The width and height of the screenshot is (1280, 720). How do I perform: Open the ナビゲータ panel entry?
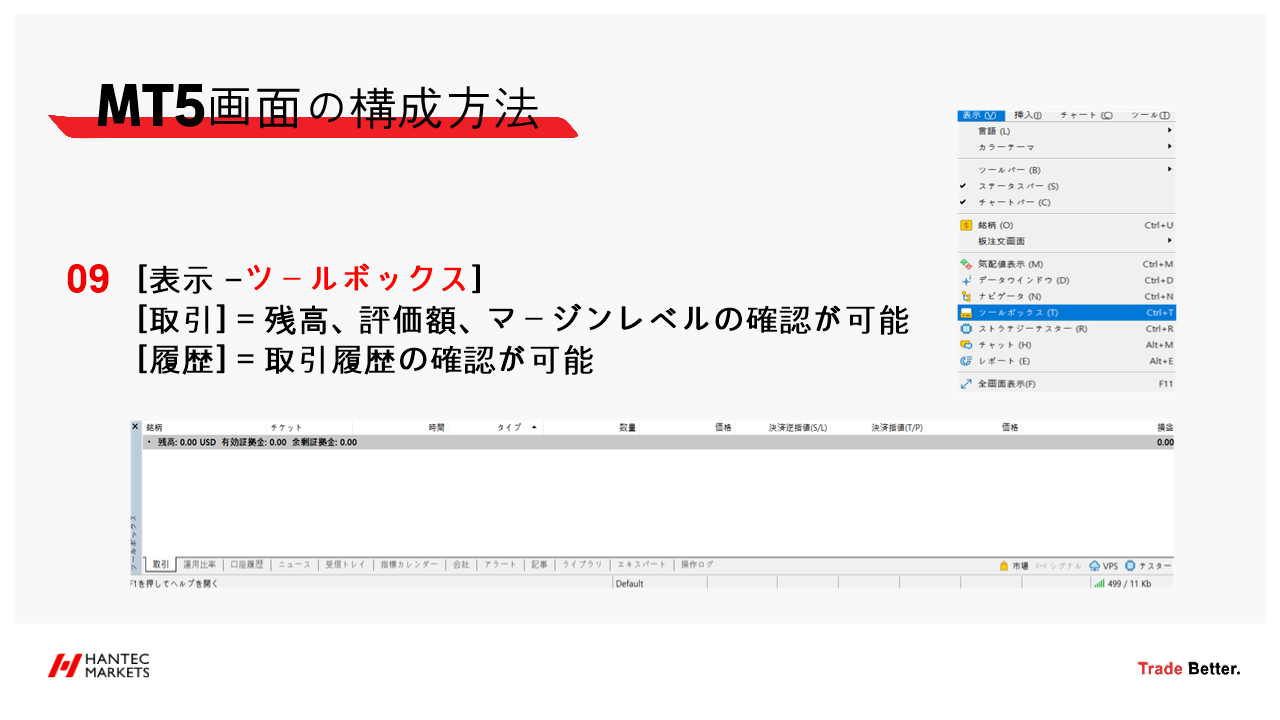click(1012, 295)
